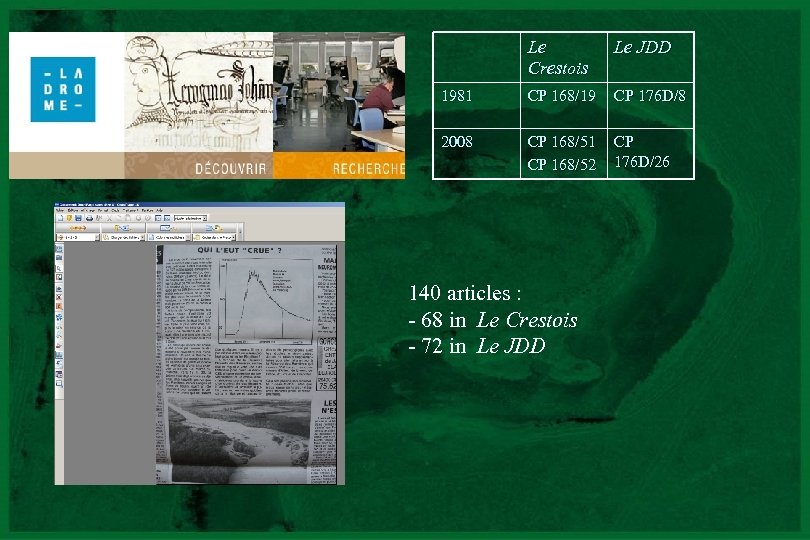Click table cell CP 168/19
Viewport: 810px width, 540px height.
pyautogui.click(x=562, y=96)
